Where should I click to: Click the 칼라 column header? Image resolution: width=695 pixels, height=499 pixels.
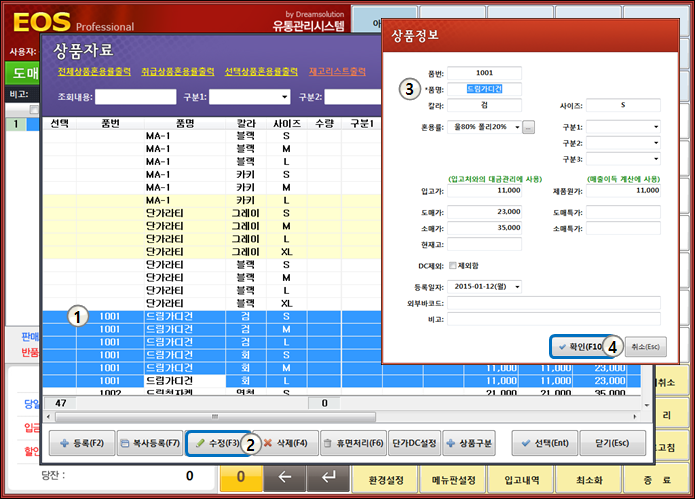click(246, 124)
